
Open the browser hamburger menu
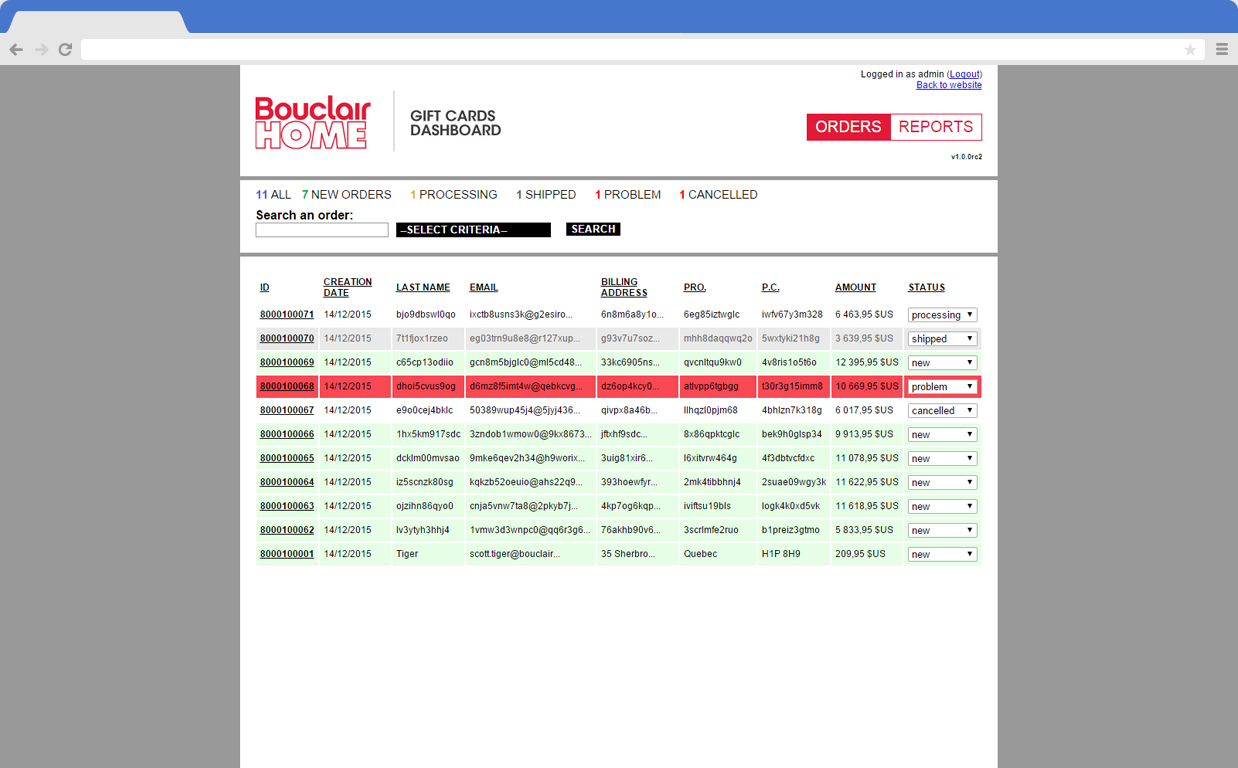(x=1221, y=48)
